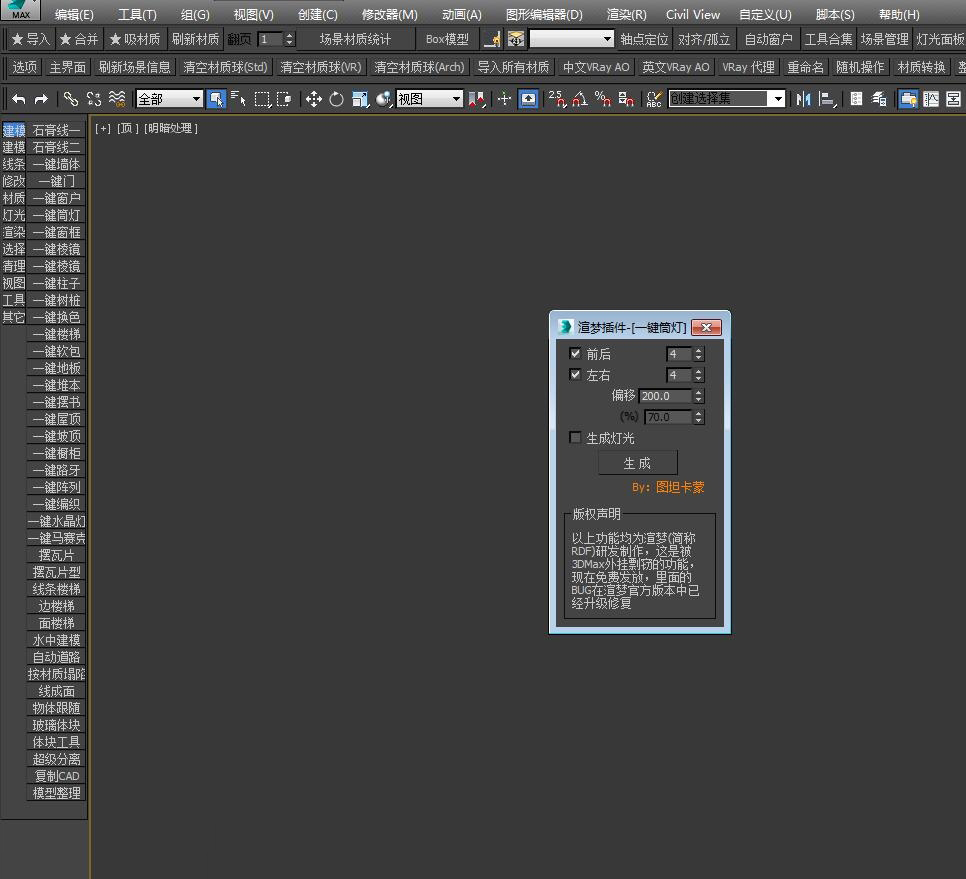
Task: Click the 场景材质统计 button
Action: (355, 39)
